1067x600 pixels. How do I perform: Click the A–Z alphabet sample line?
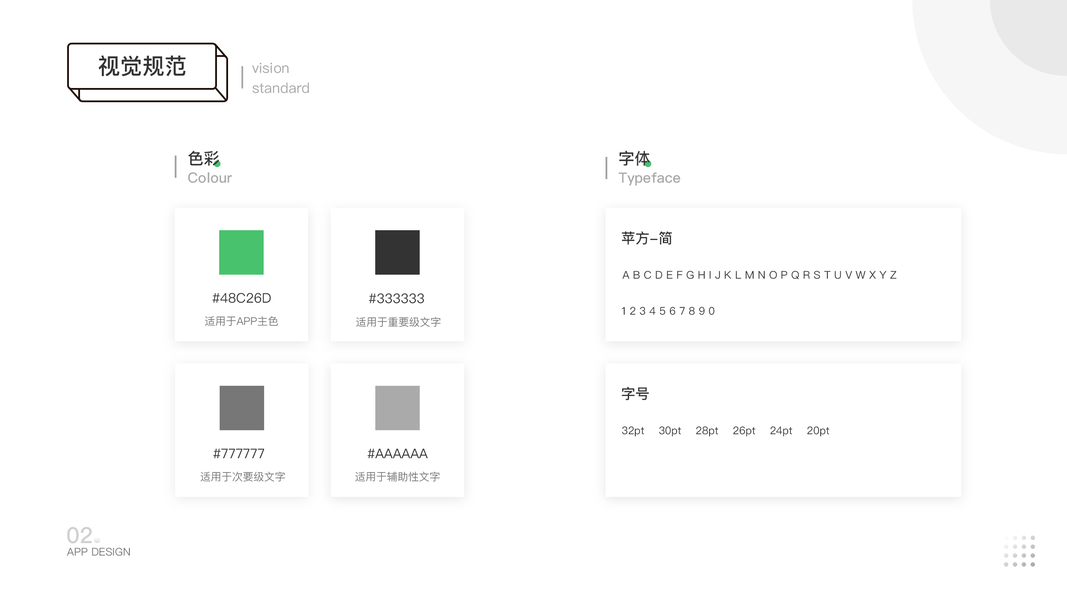tap(759, 275)
